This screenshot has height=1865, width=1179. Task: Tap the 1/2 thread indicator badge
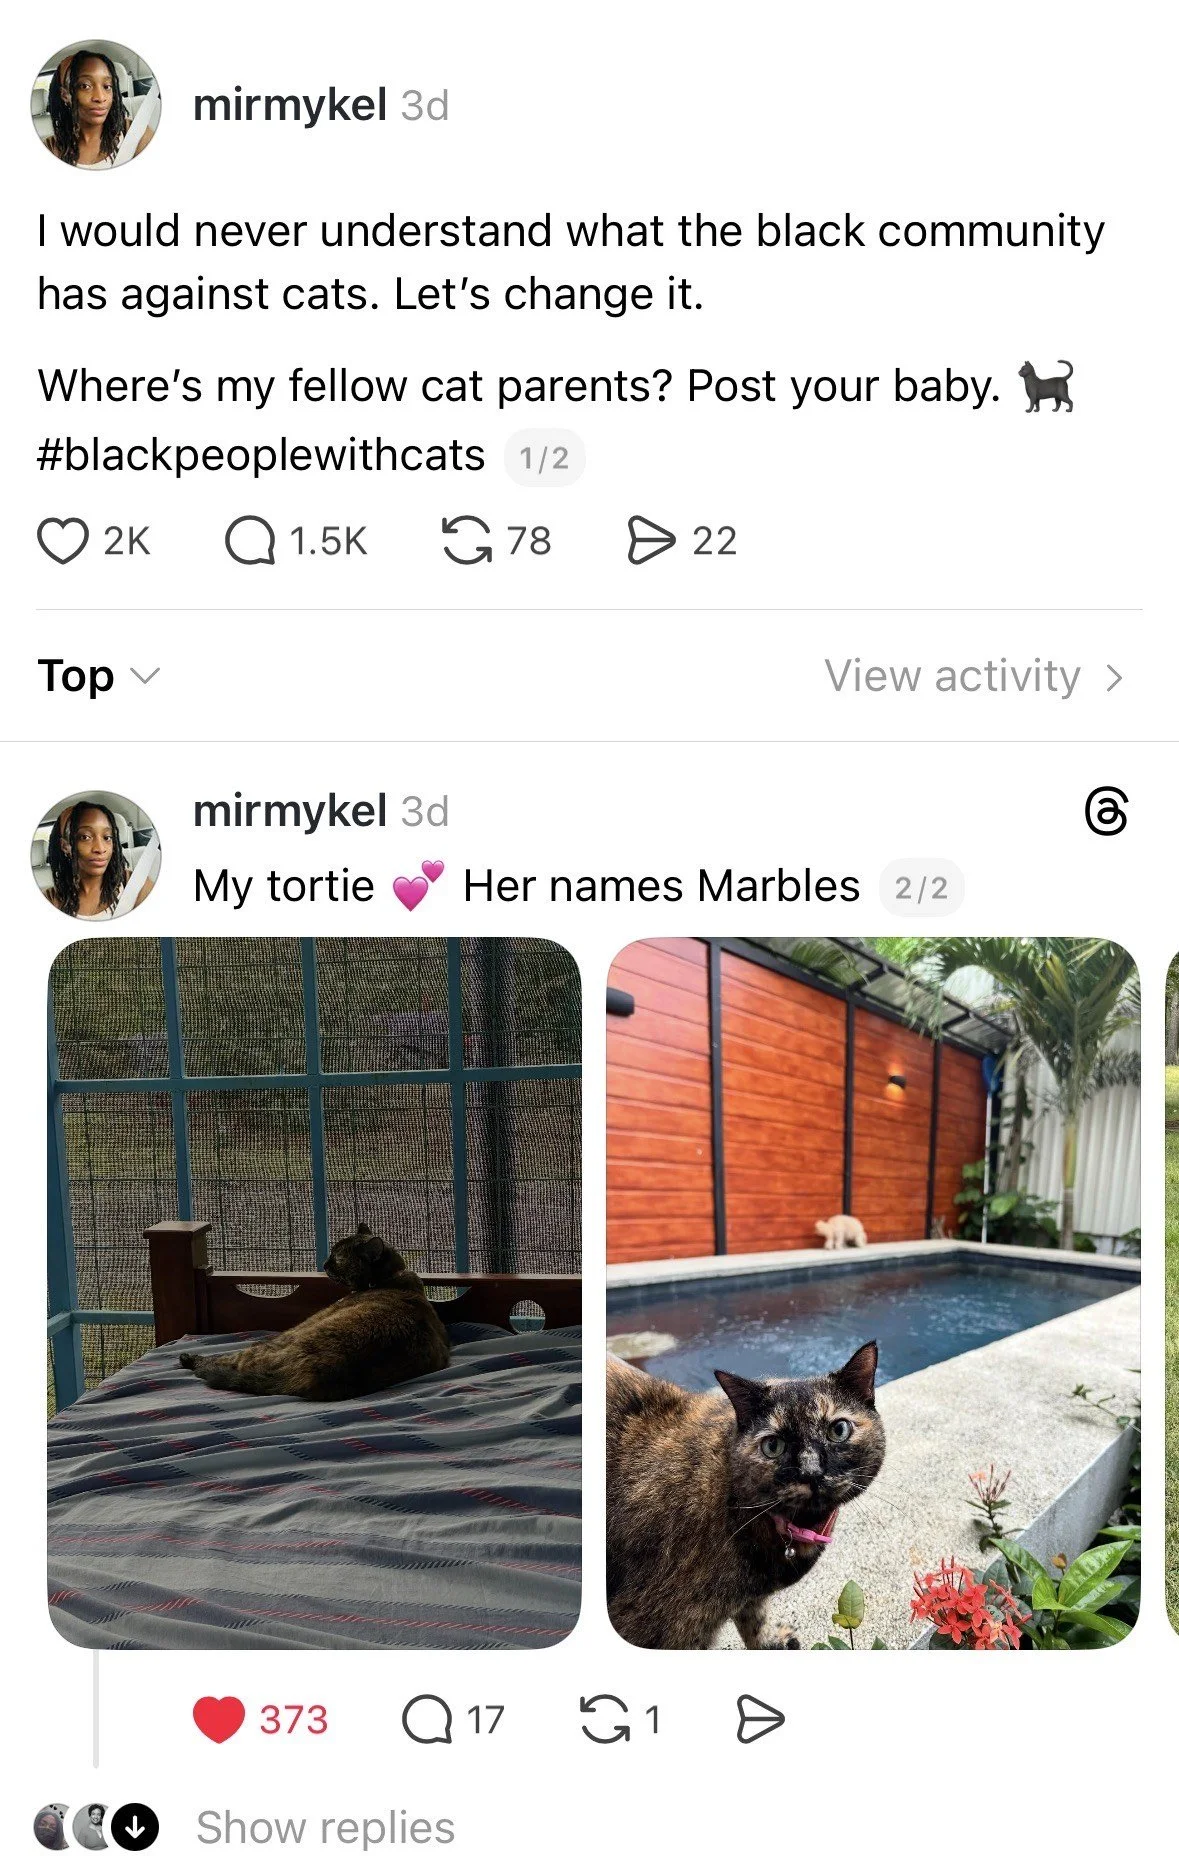point(545,458)
